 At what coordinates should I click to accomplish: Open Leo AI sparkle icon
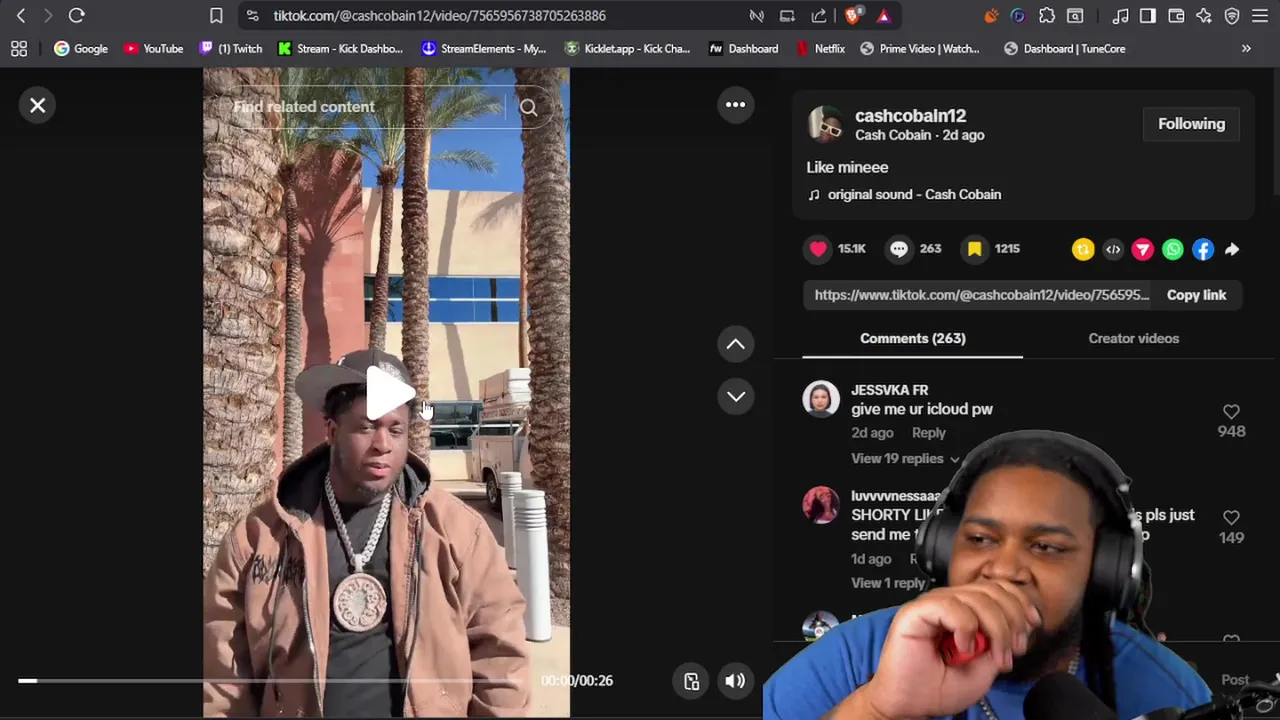pos(1204,16)
